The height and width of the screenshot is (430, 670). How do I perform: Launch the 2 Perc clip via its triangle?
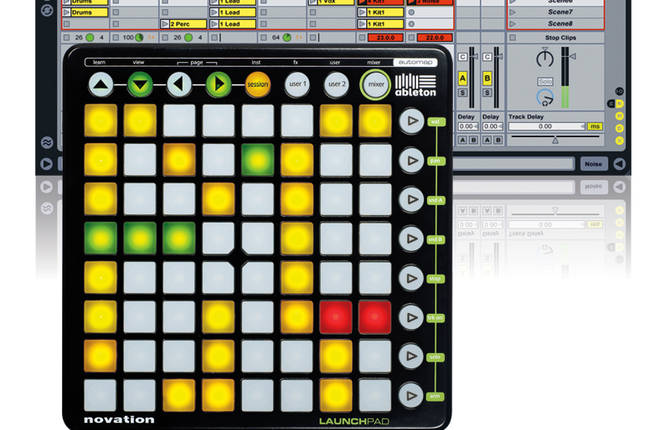(x=165, y=24)
